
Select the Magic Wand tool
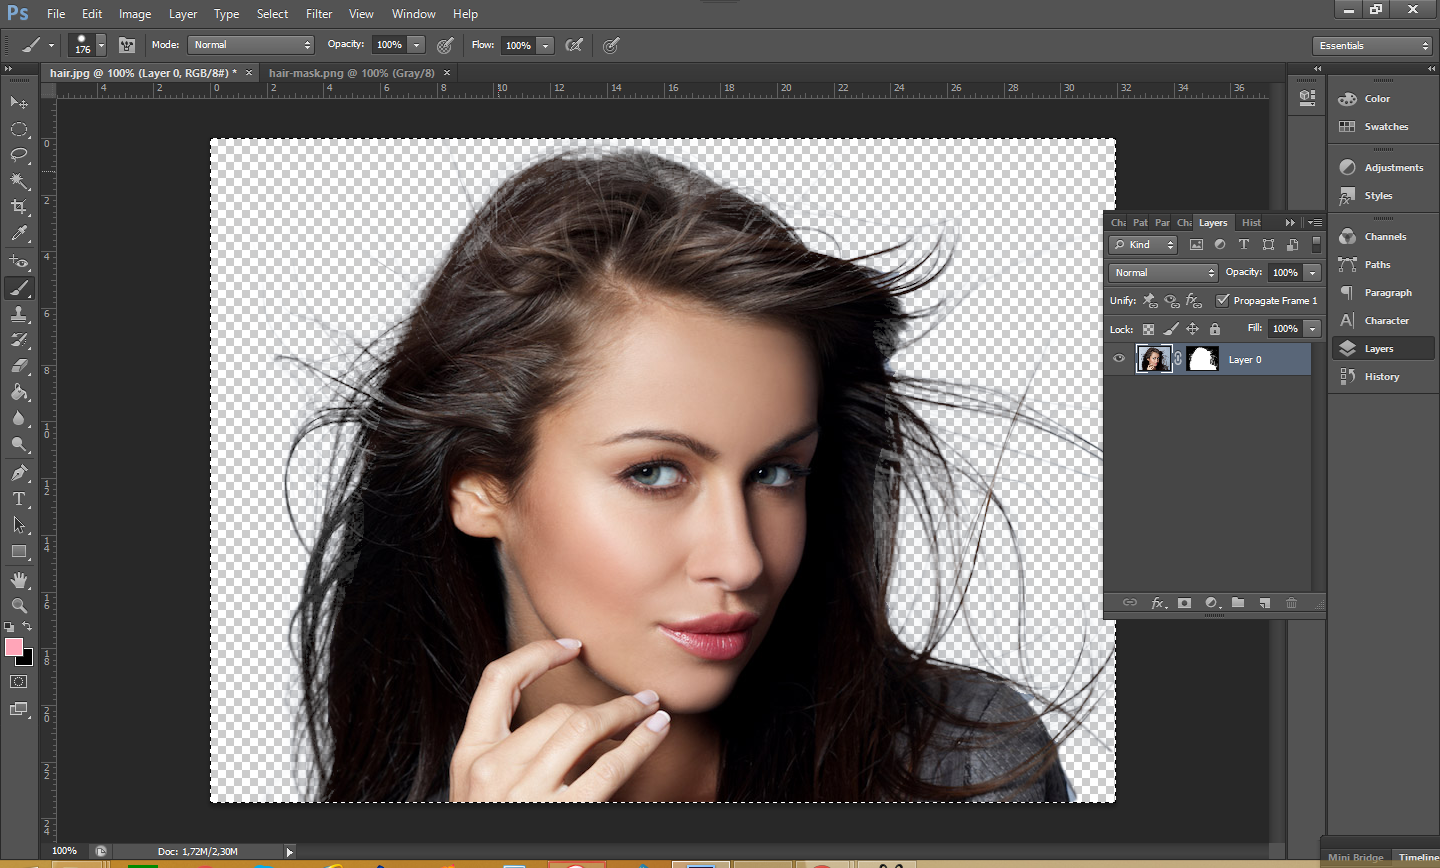click(19, 181)
